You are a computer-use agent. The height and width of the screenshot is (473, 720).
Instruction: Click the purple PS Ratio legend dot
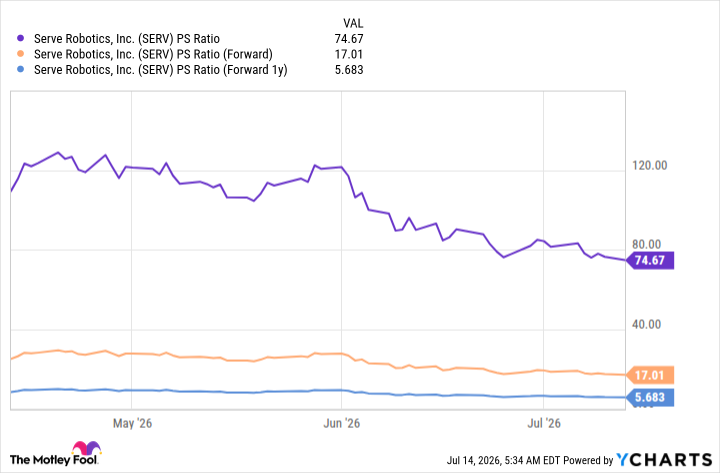click(20, 38)
